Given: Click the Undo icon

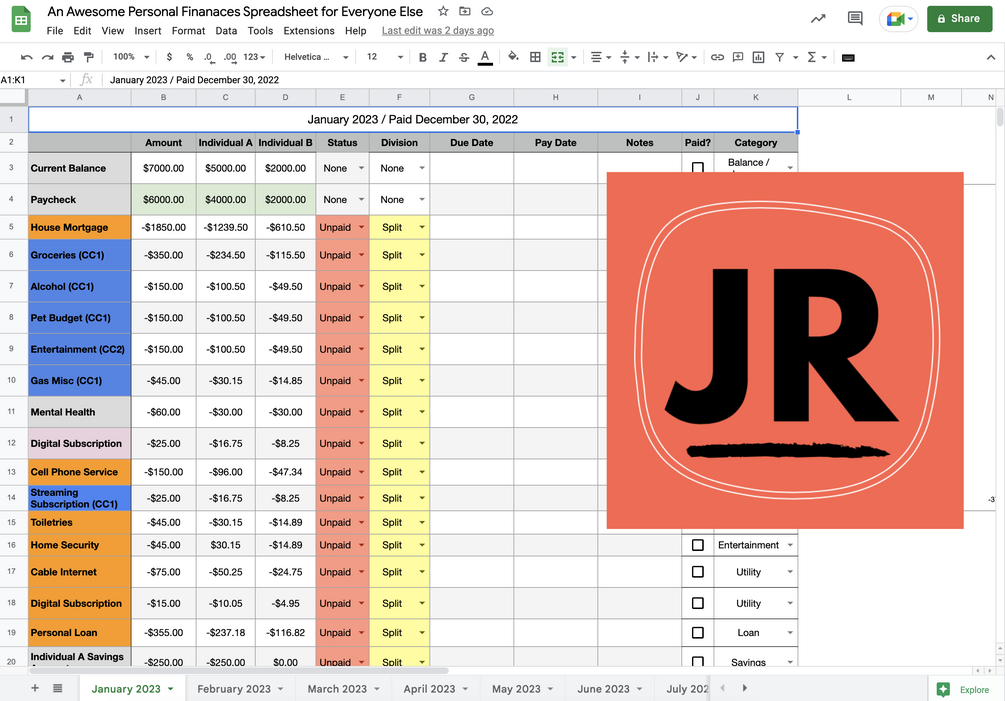Looking at the screenshot, I should point(26,57).
